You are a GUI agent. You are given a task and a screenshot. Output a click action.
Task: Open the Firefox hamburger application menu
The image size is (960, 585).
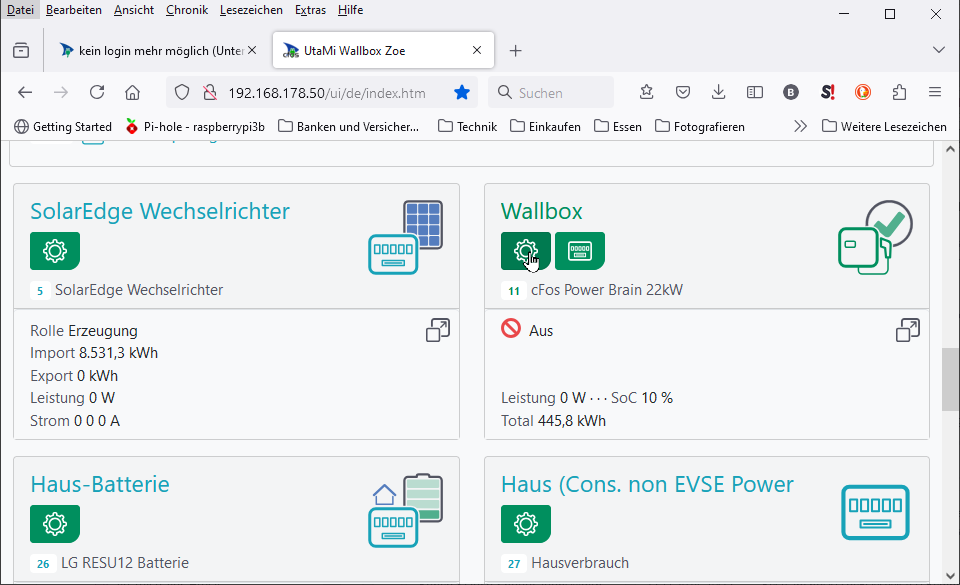[935, 92]
